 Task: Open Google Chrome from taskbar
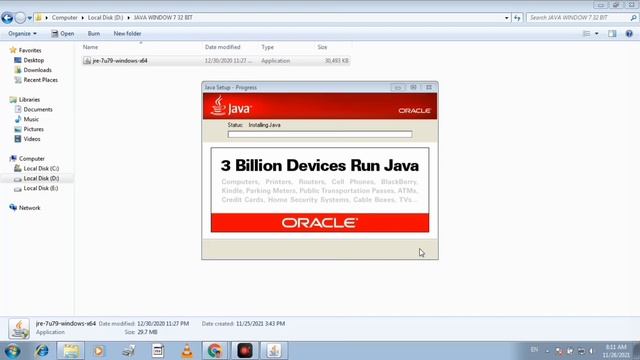(215, 351)
